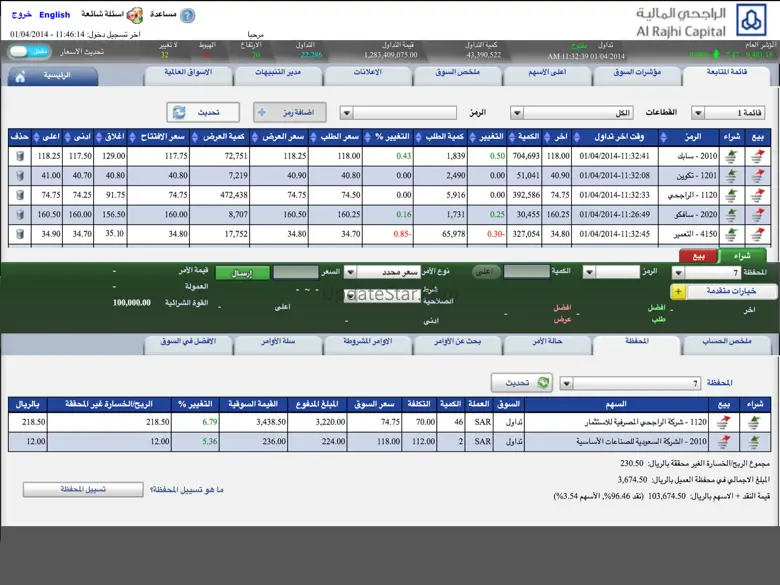Click the الكمية quantity input field

click(x=526, y=272)
